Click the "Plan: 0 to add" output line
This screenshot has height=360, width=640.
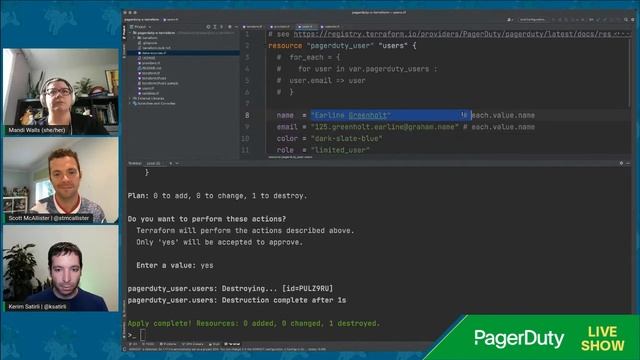(x=217, y=196)
